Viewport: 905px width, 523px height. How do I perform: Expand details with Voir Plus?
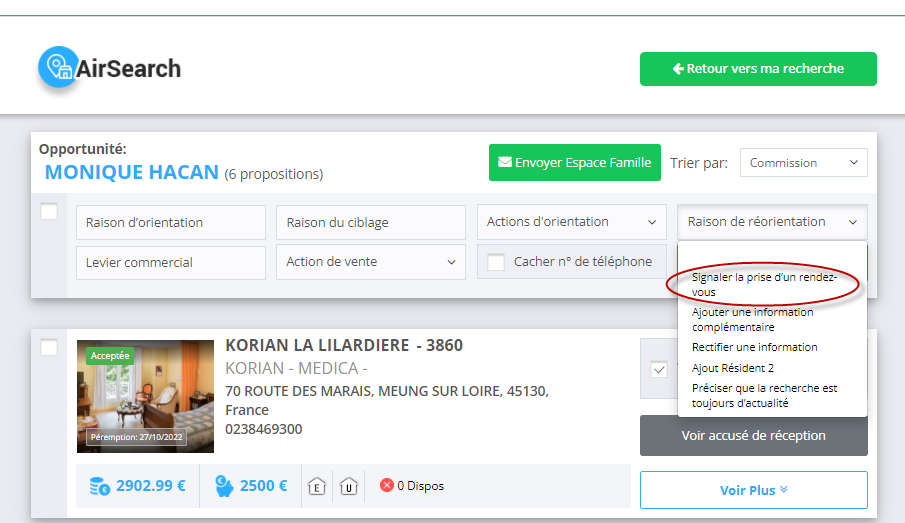[x=753, y=490]
